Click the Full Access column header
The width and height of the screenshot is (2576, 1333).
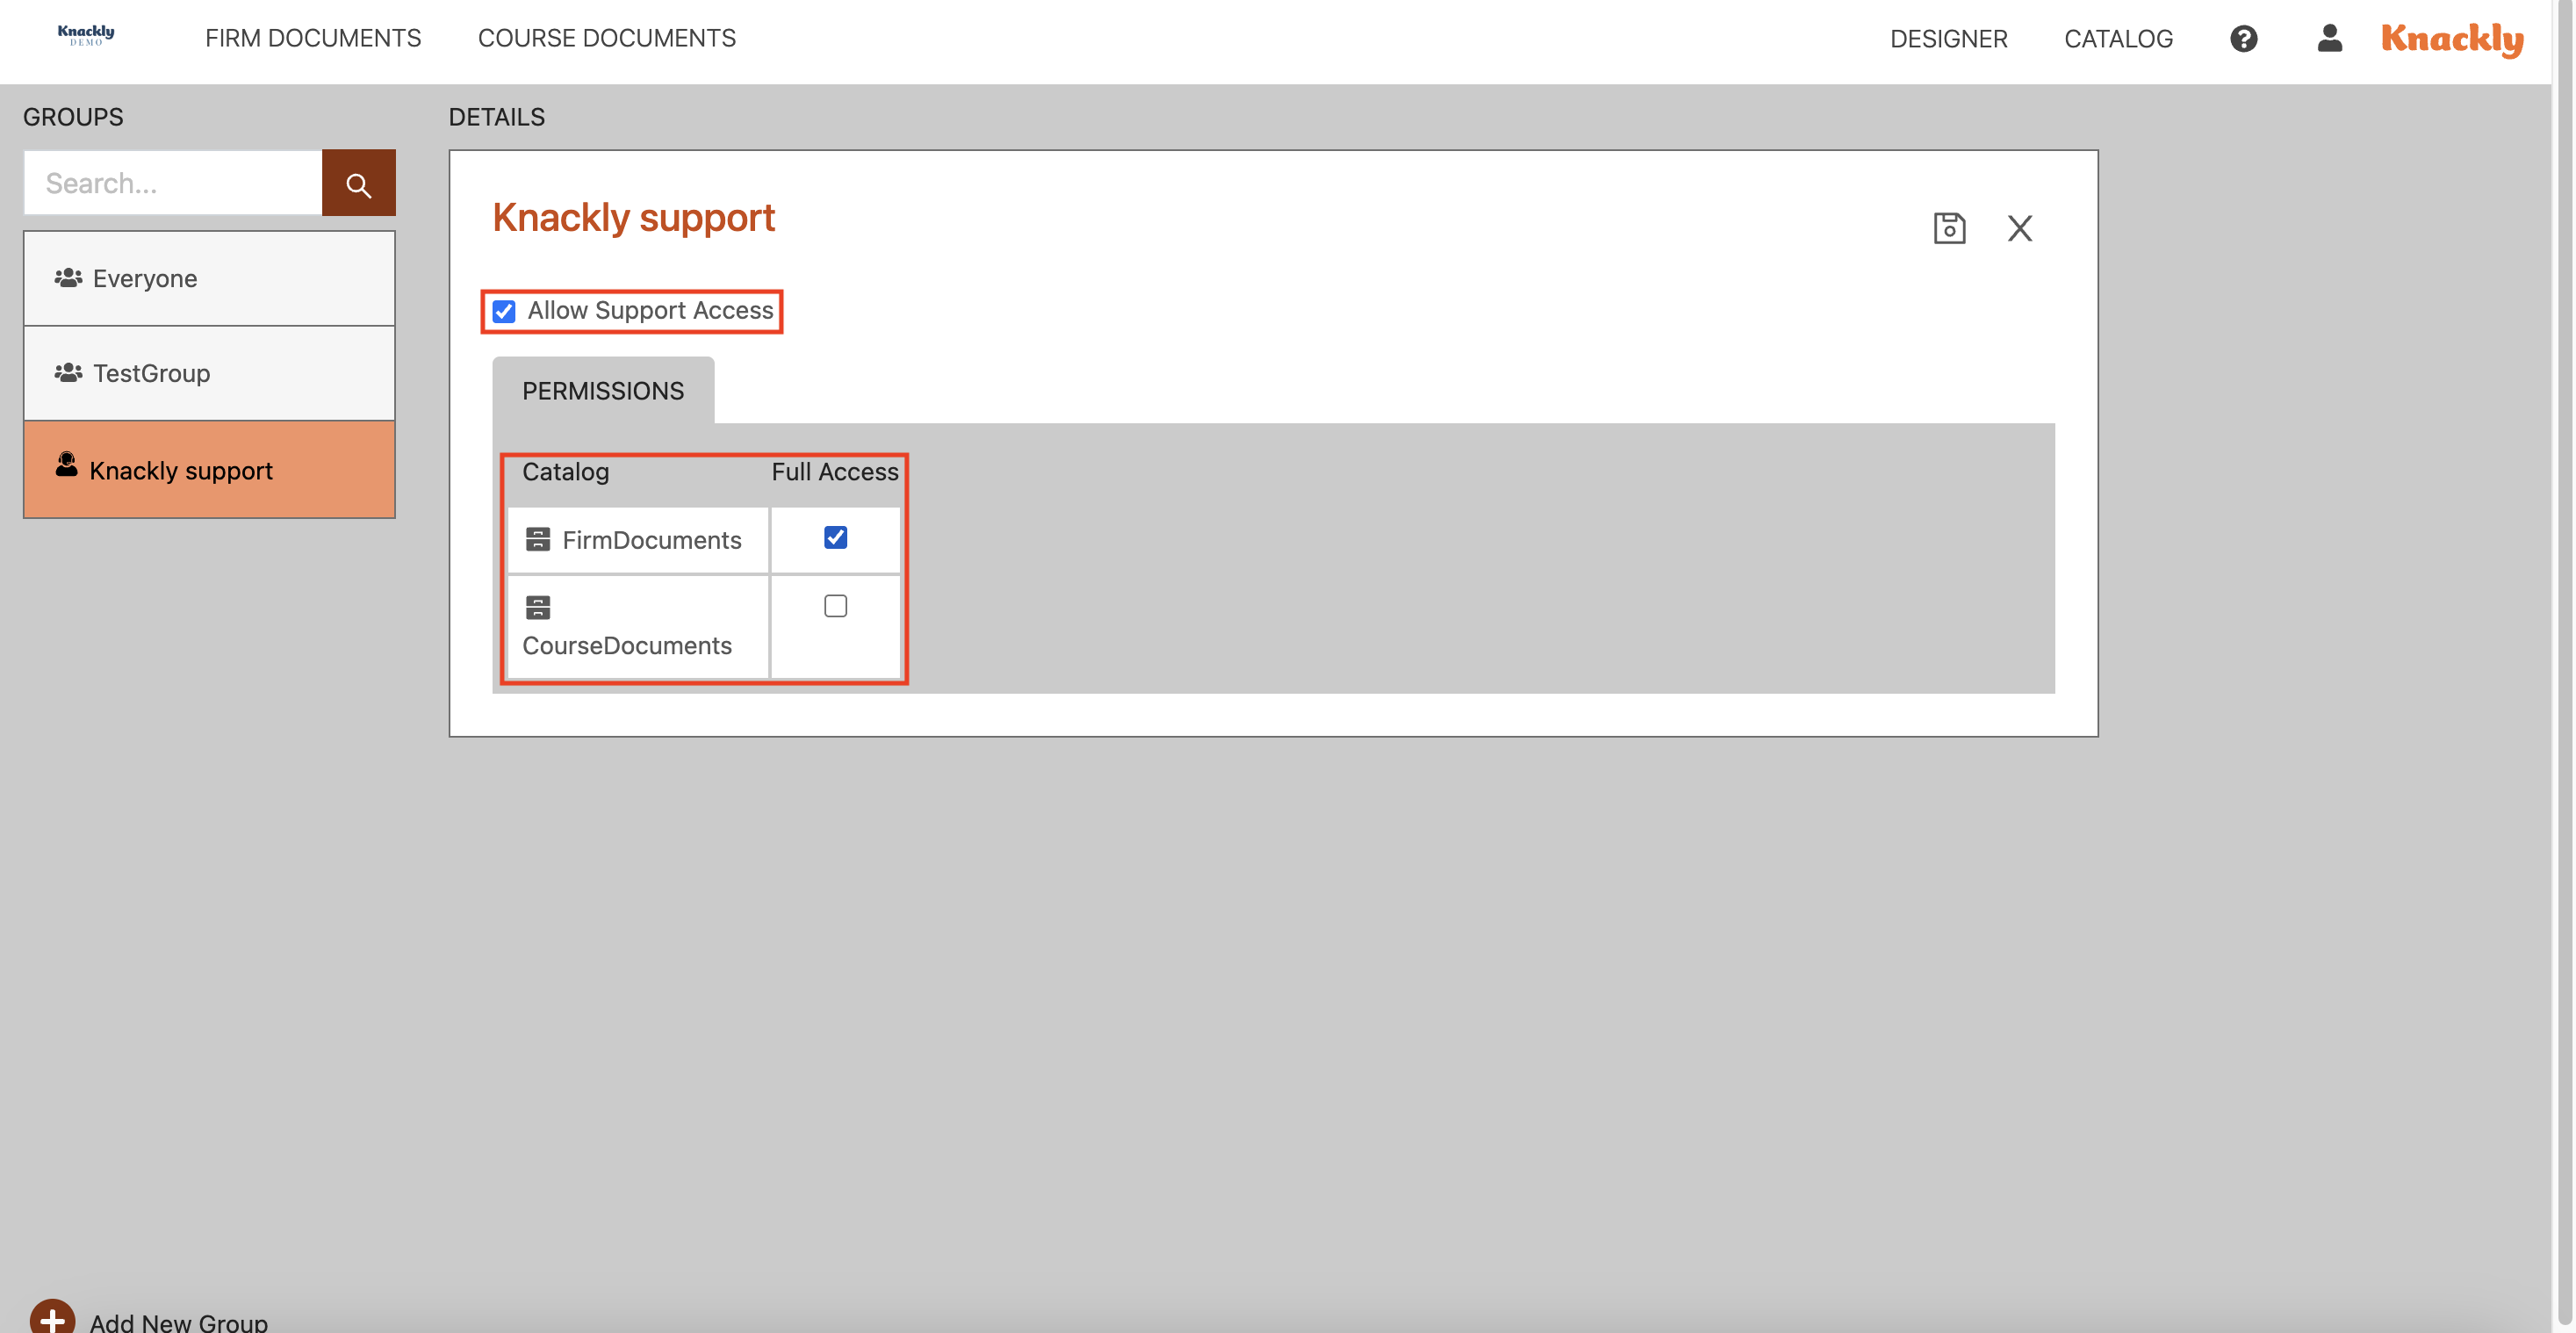(835, 472)
